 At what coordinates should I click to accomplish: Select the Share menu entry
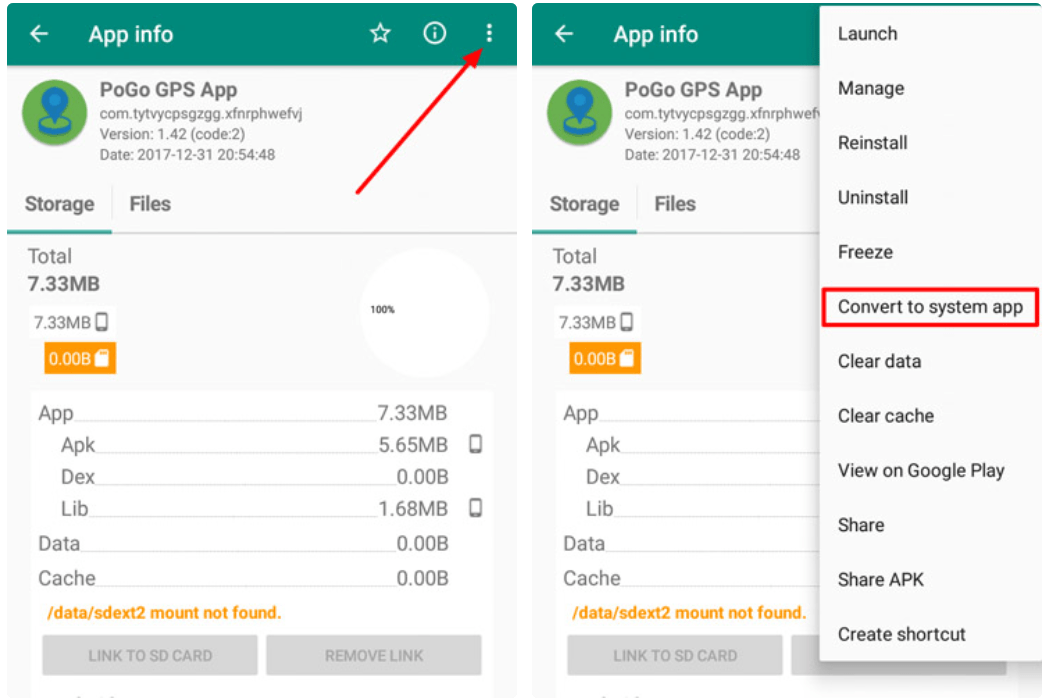pyautogui.click(x=929, y=525)
